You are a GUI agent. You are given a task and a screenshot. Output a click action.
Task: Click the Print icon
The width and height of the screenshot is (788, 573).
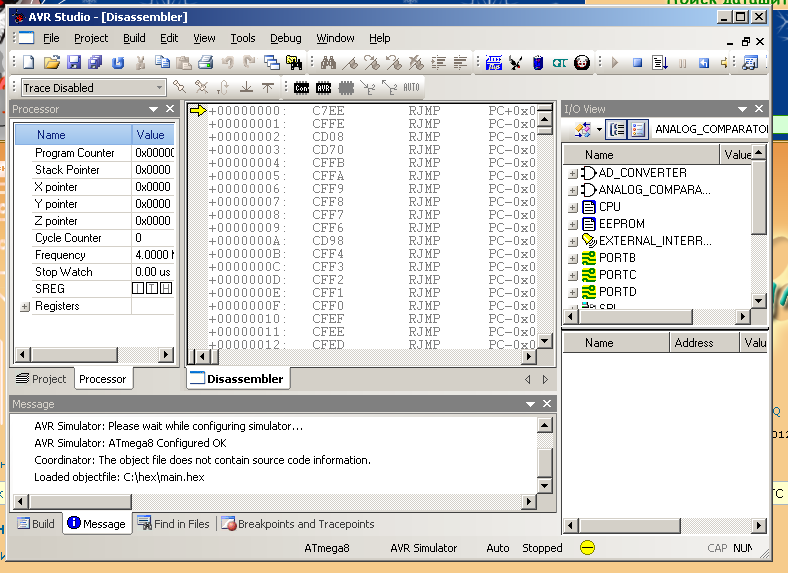206,62
